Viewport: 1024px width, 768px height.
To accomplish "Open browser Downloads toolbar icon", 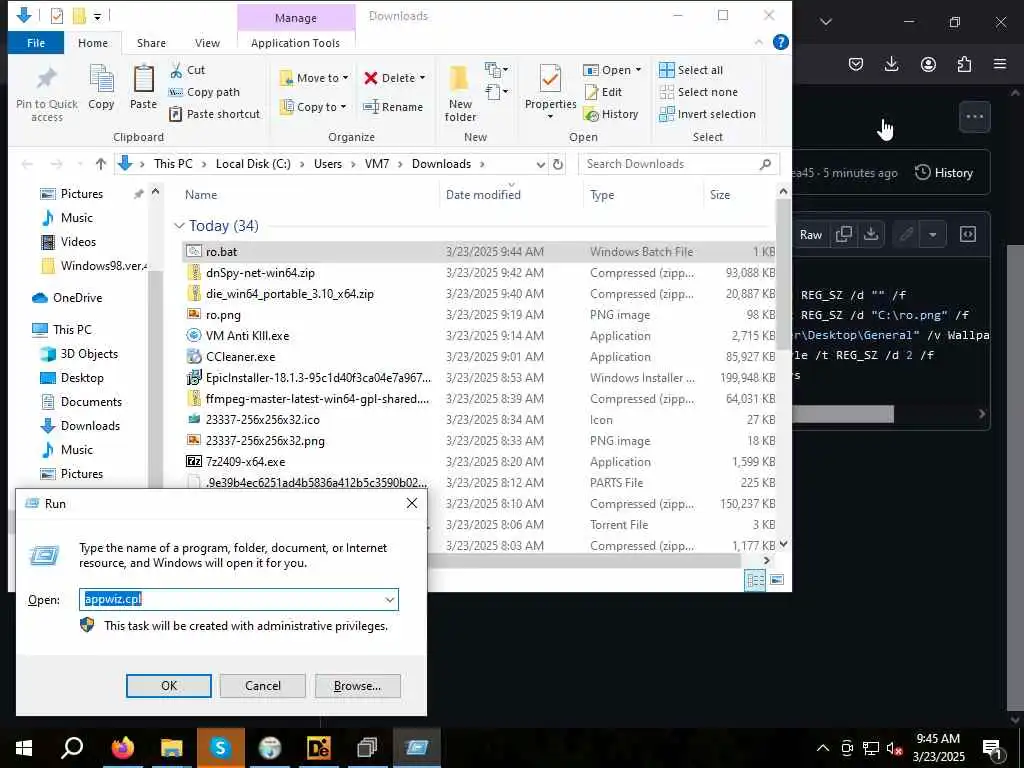I will click(x=891, y=64).
